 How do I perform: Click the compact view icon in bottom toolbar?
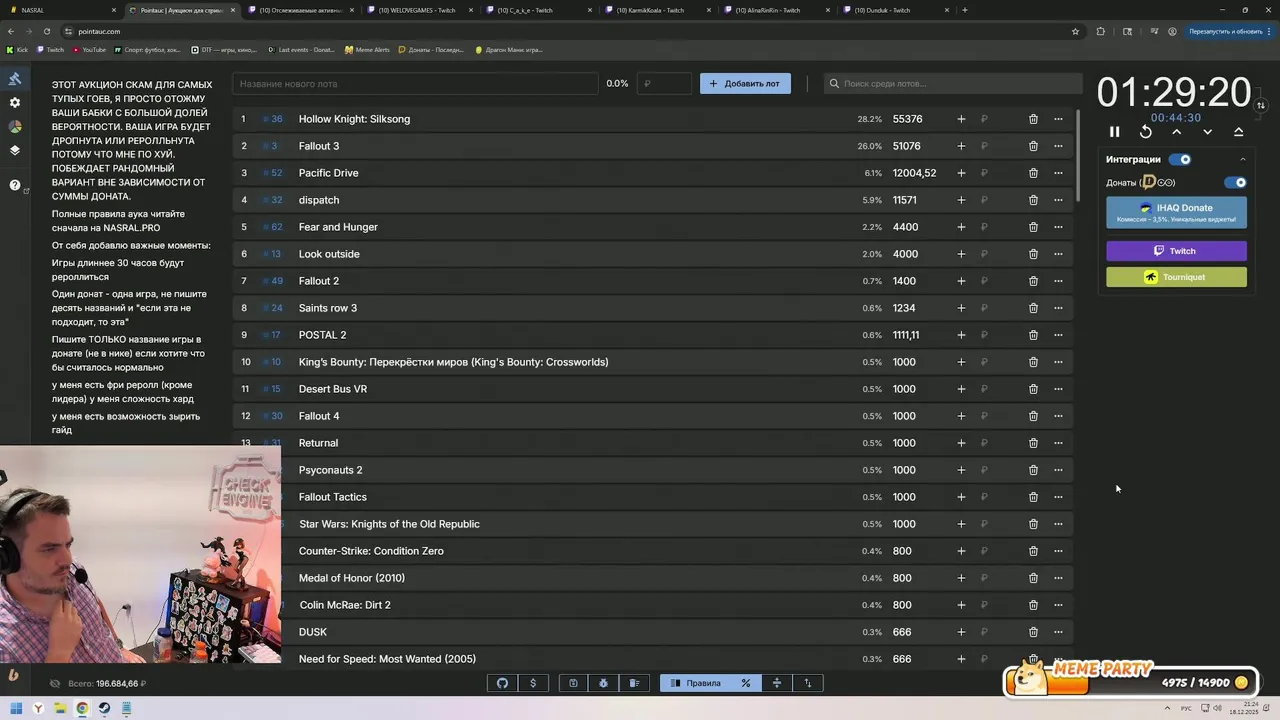click(x=777, y=683)
